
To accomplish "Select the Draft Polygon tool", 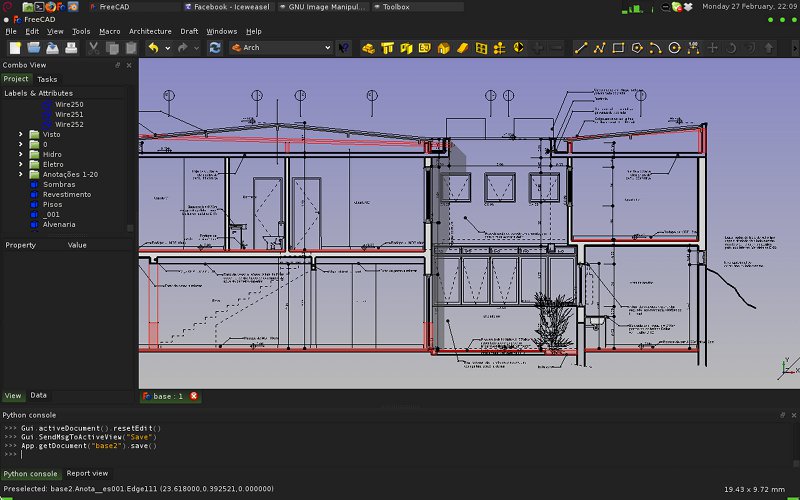I will click(x=637, y=48).
